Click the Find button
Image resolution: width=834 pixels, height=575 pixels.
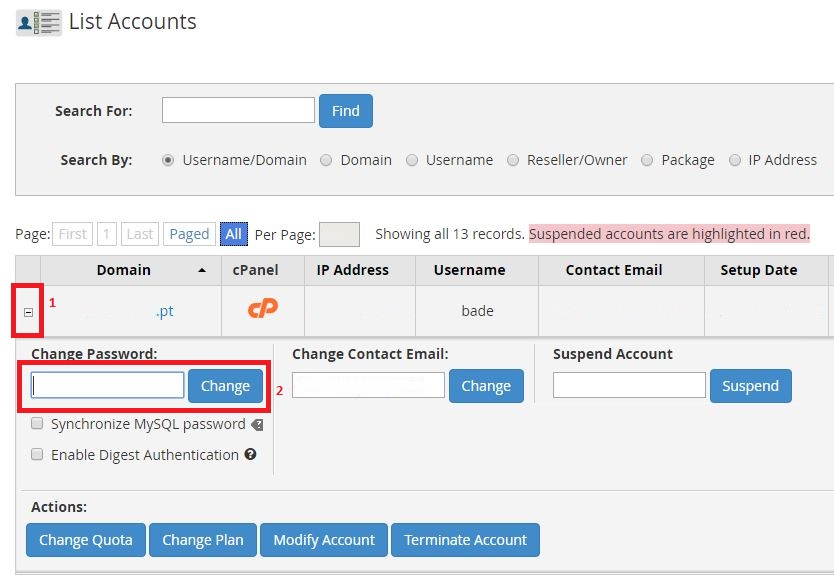[x=345, y=111]
